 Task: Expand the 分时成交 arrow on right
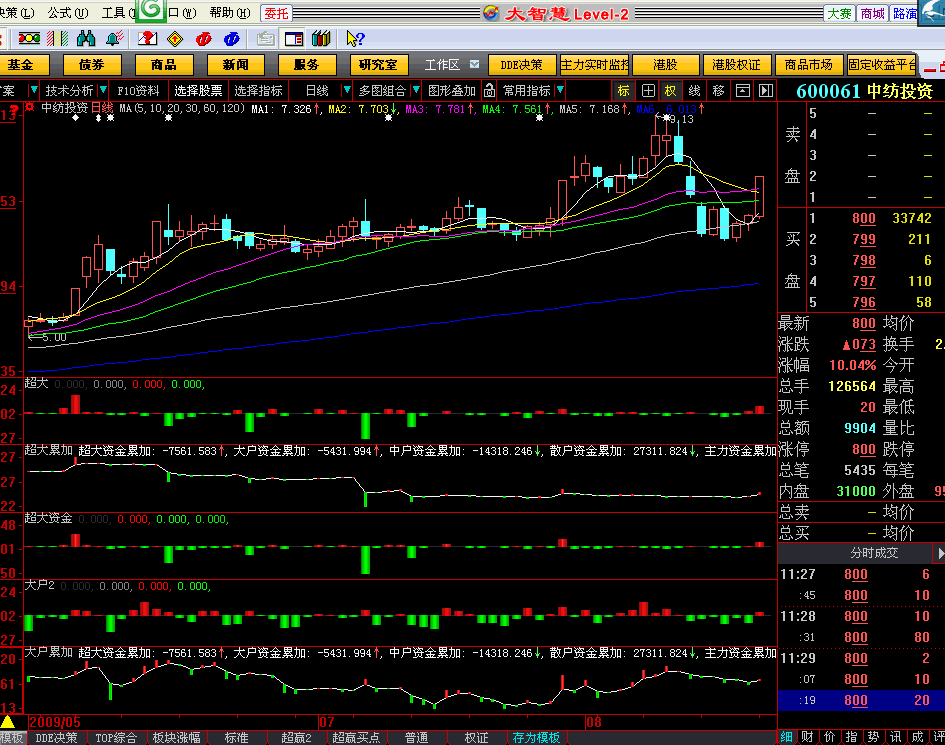[940, 553]
